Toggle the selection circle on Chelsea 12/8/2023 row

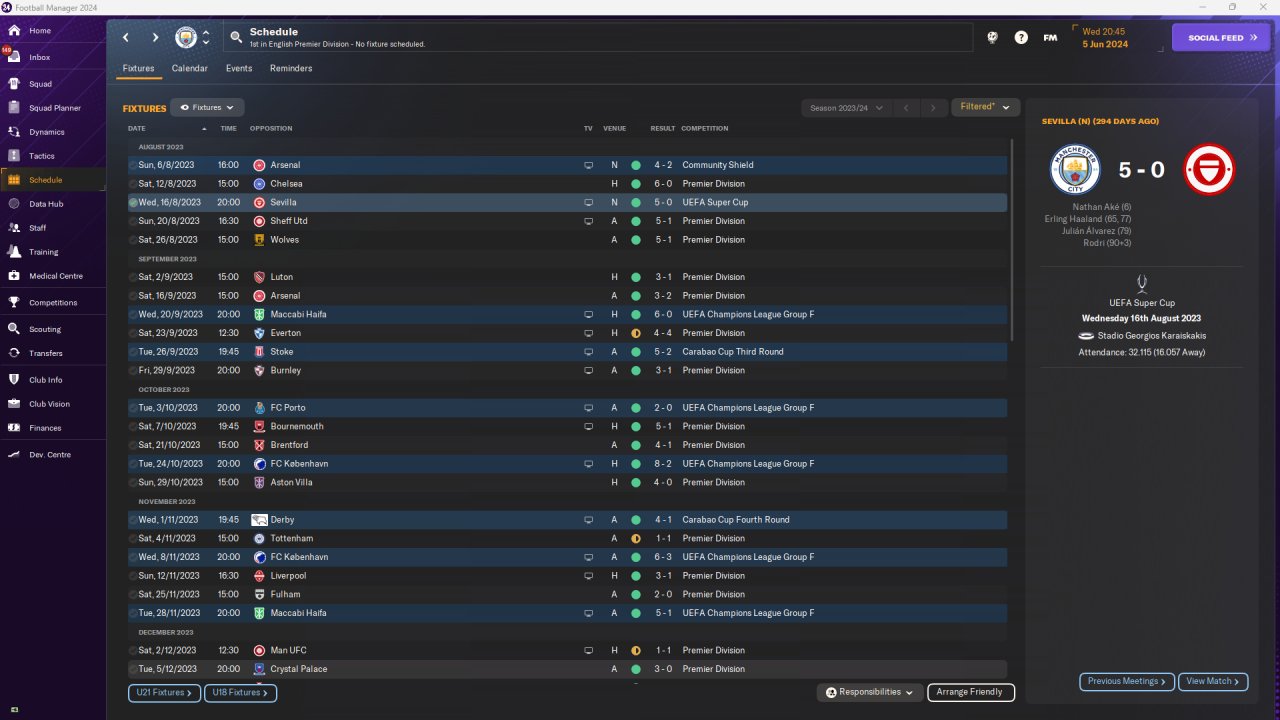(x=133, y=184)
